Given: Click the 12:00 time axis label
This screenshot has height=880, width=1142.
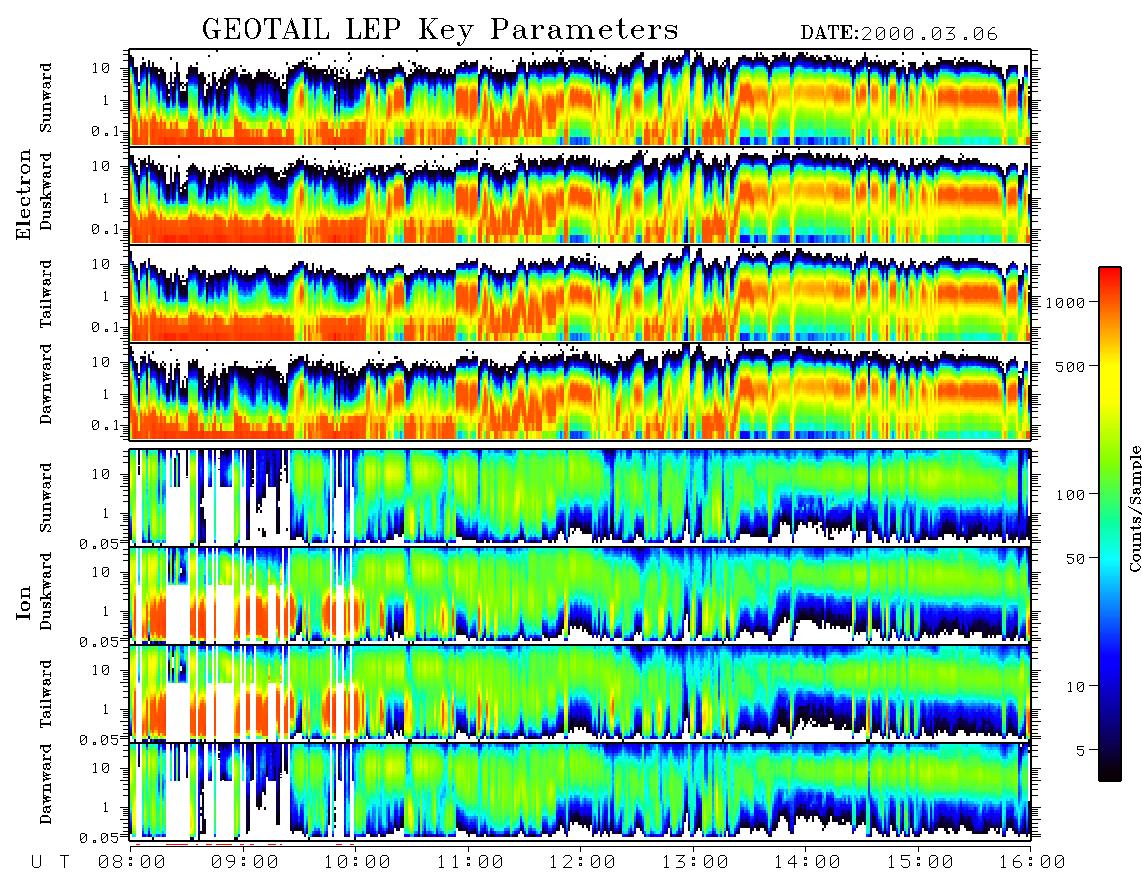Looking at the screenshot, I should coord(582,863).
